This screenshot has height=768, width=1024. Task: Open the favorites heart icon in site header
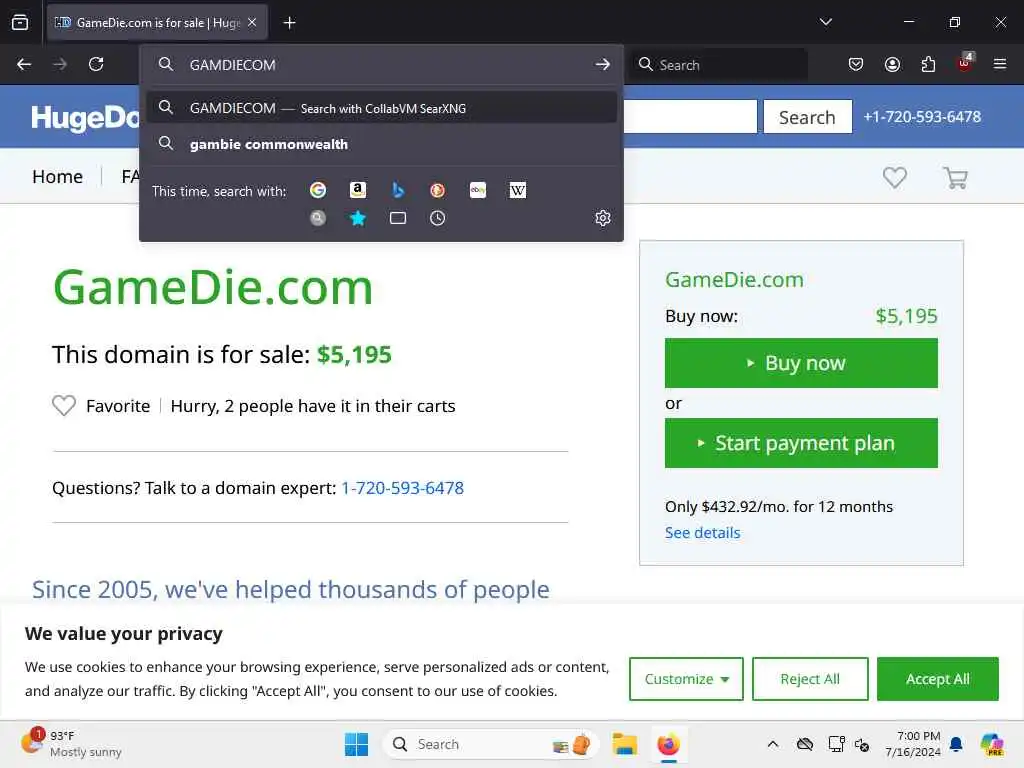coord(895,177)
